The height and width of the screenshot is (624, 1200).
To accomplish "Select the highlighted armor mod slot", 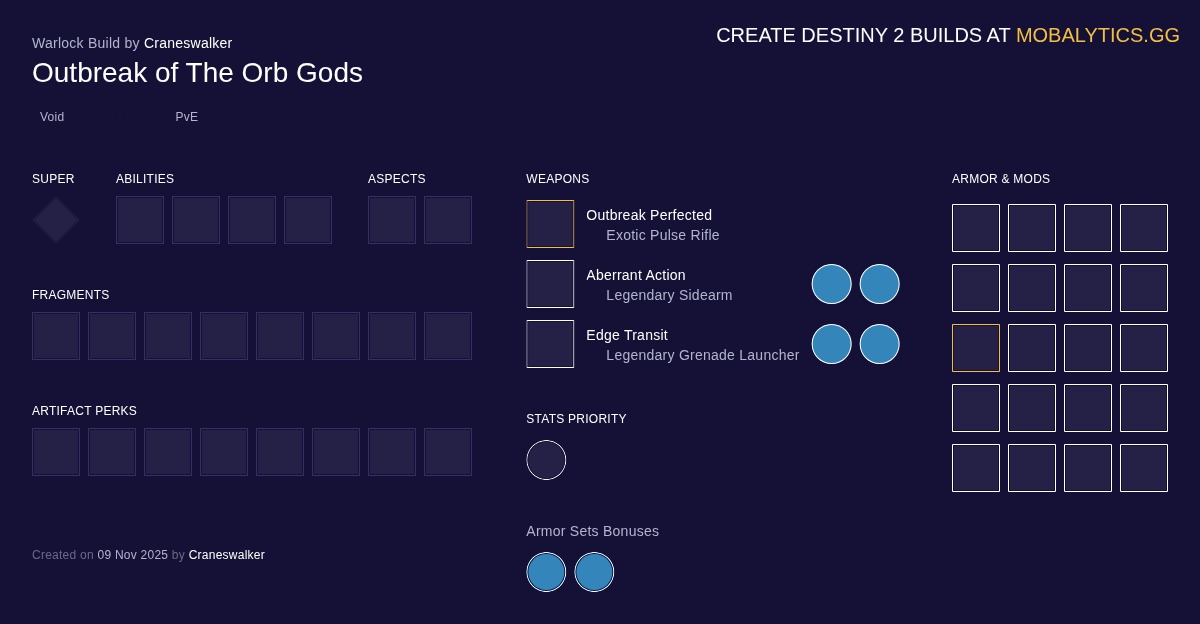I will pyautogui.click(x=976, y=347).
